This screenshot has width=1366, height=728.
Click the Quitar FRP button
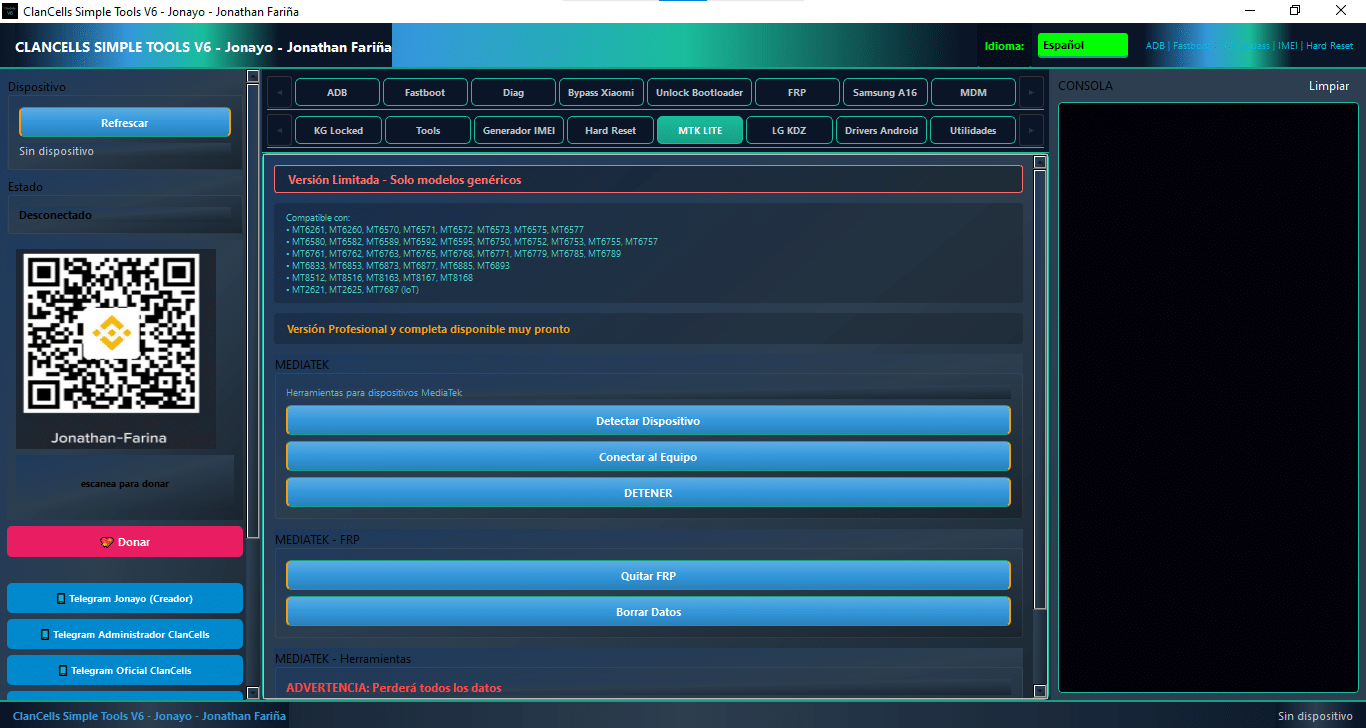click(648, 576)
